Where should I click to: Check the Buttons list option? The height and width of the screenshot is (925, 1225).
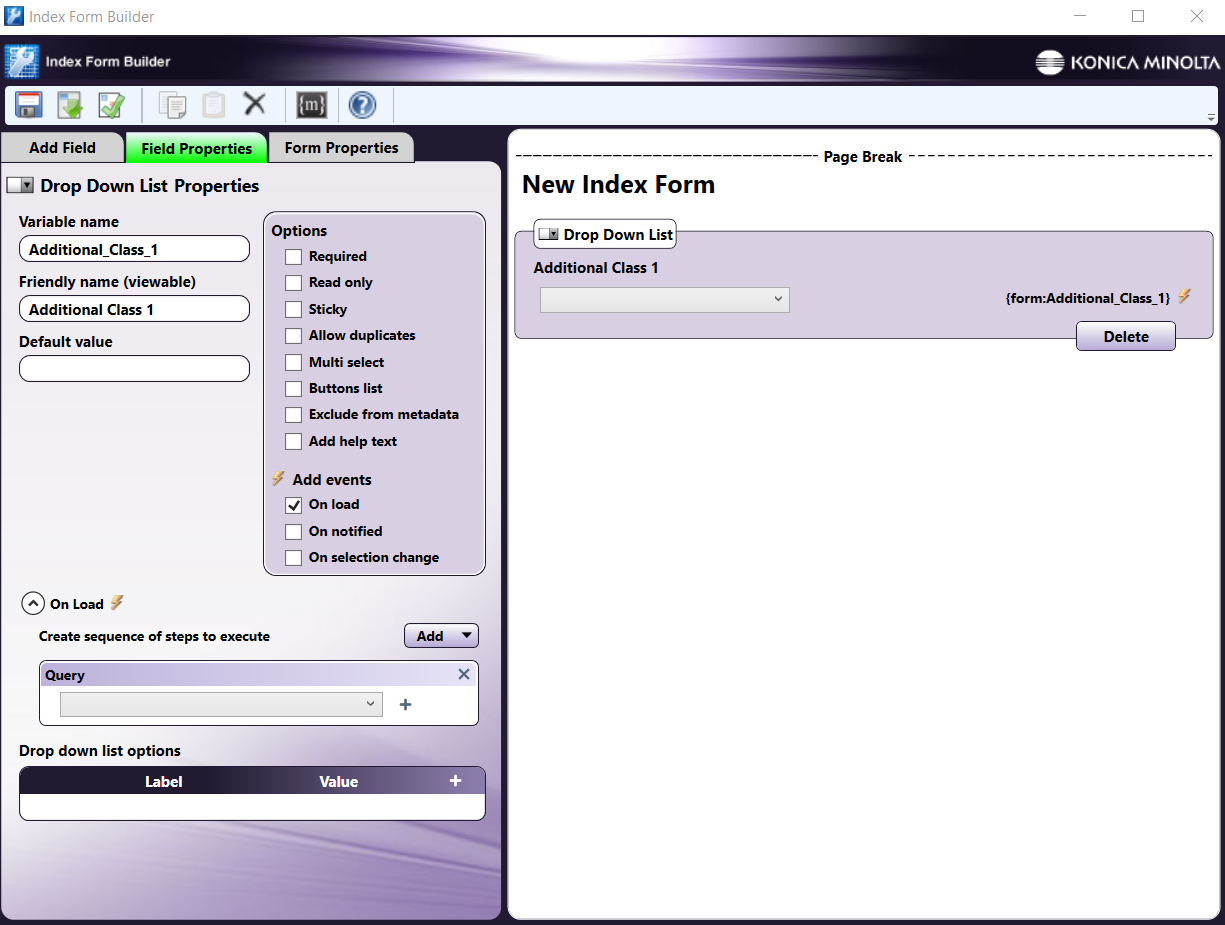[x=293, y=388]
